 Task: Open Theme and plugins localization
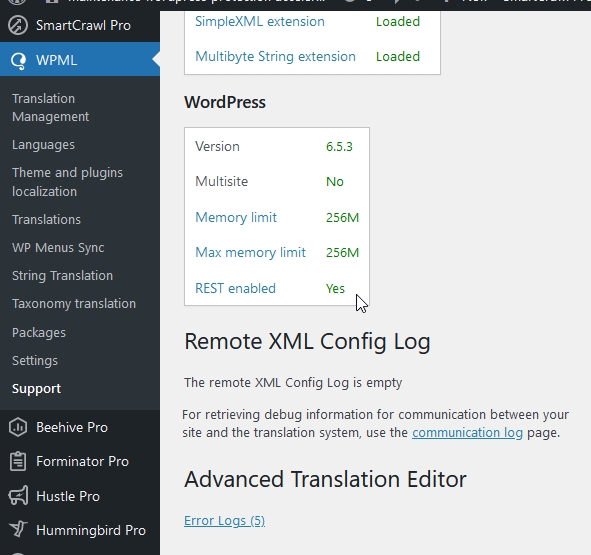click(67, 182)
